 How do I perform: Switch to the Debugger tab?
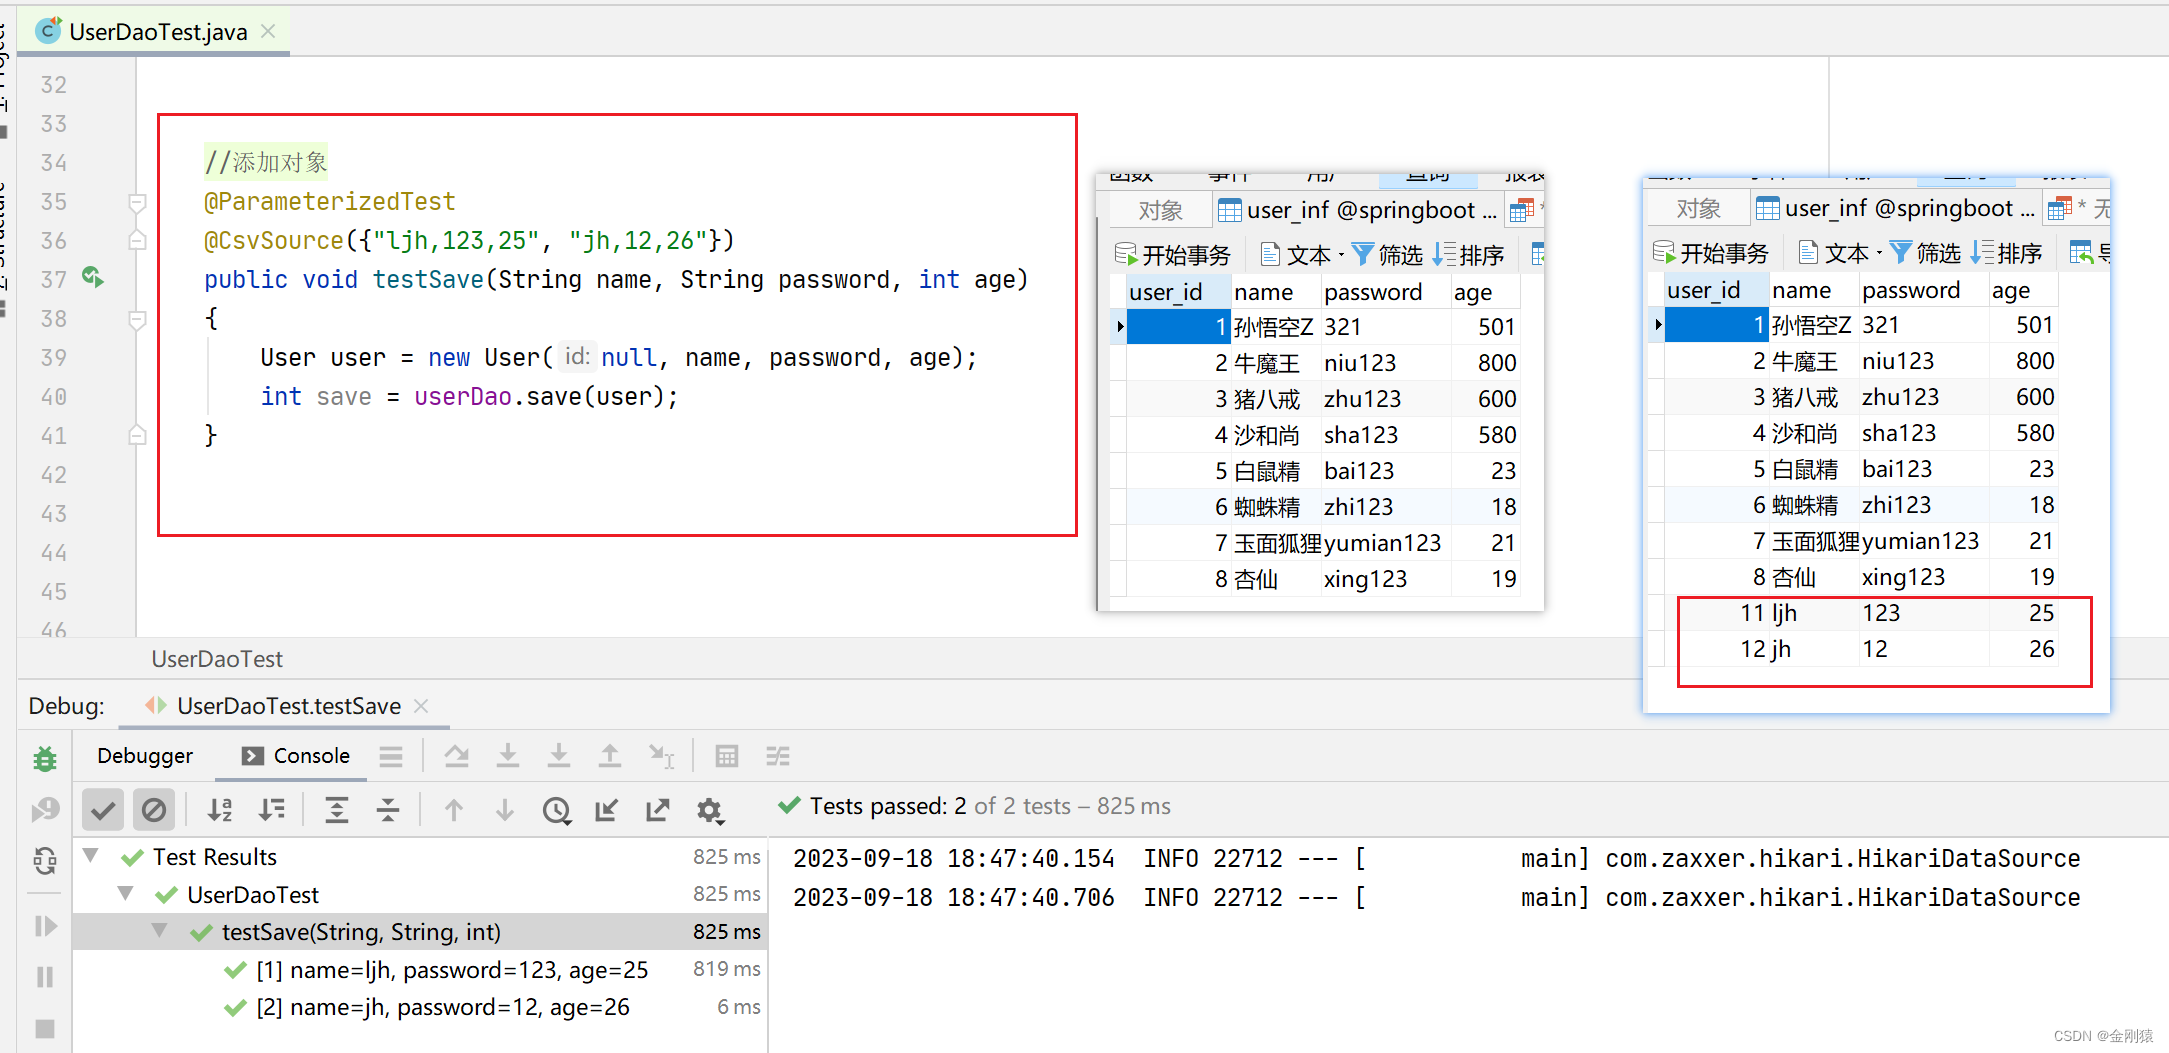point(145,756)
